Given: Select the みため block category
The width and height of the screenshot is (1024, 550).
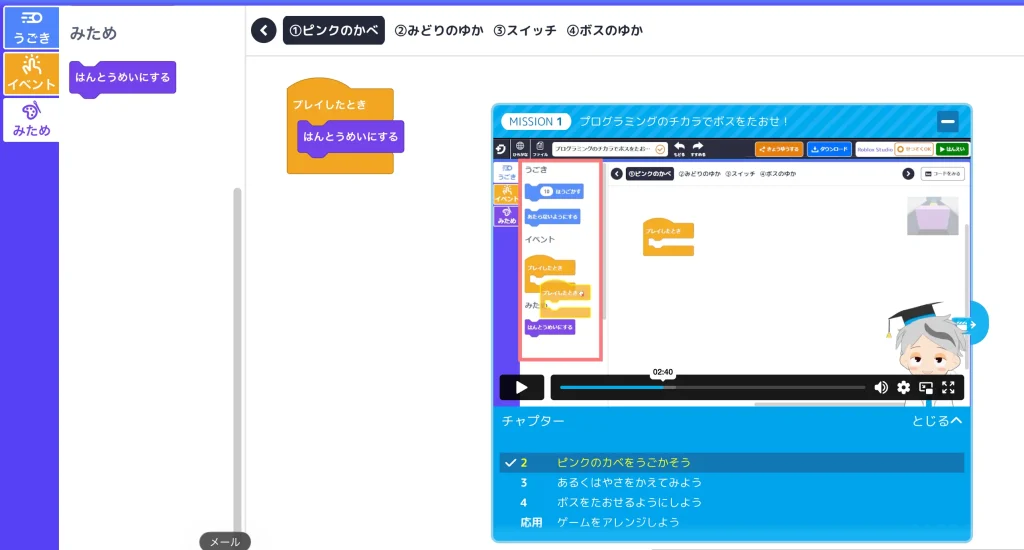Looking at the screenshot, I should tap(31, 120).
